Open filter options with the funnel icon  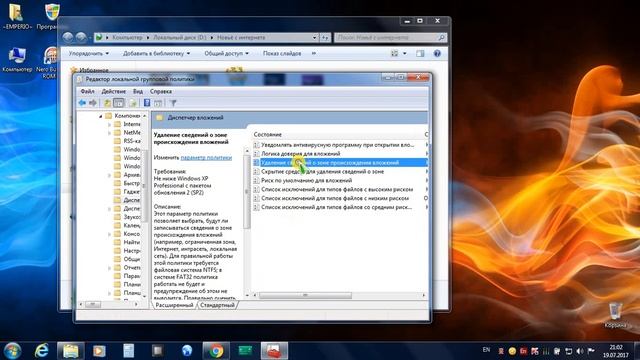(x=173, y=103)
